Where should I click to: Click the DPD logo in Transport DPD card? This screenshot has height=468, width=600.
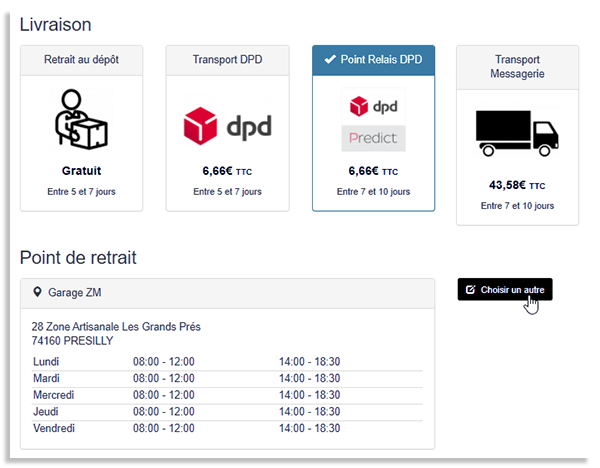click(x=227, y=127)
